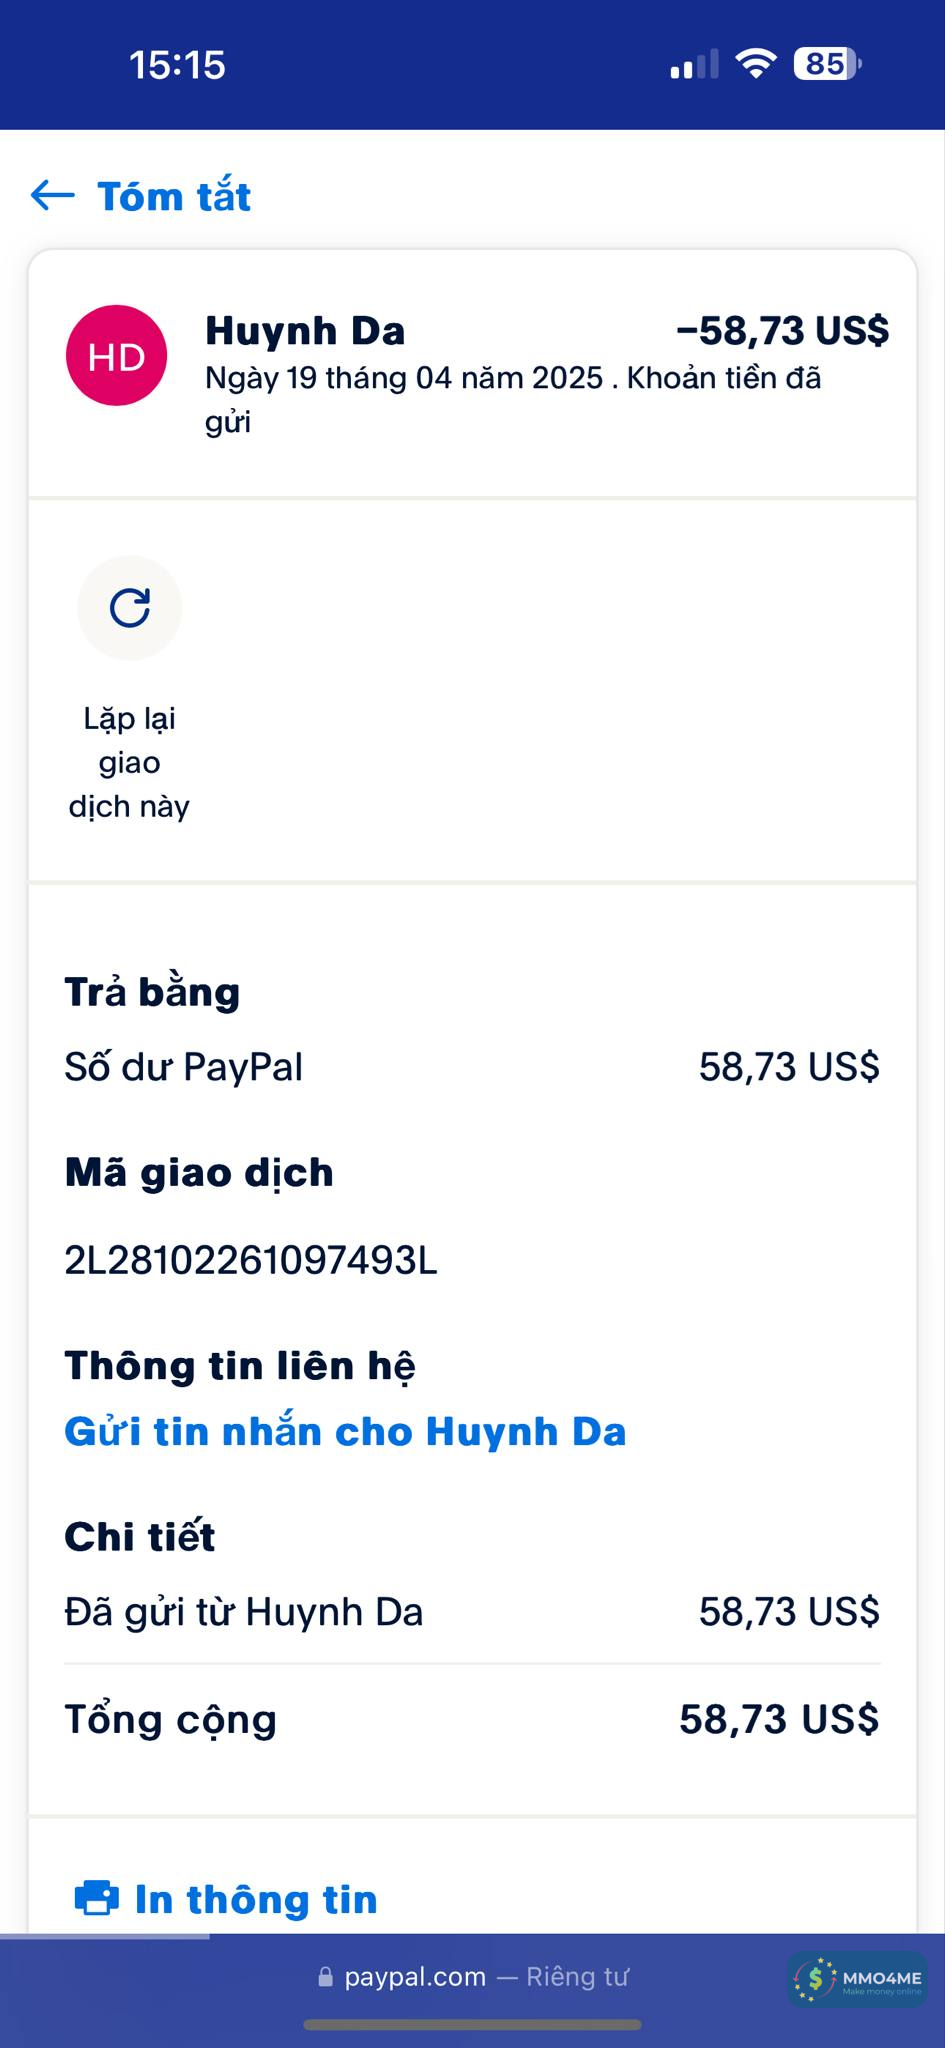
Task: Tap the cellular signal bars icon
Action: pyautogui.click(x=694, y=65)
